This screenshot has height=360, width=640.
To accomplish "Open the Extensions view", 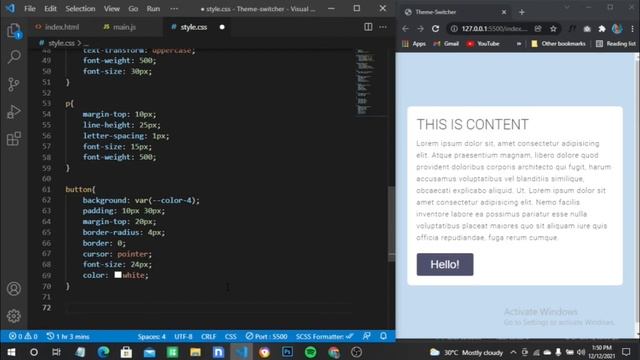I will point(13,139).
